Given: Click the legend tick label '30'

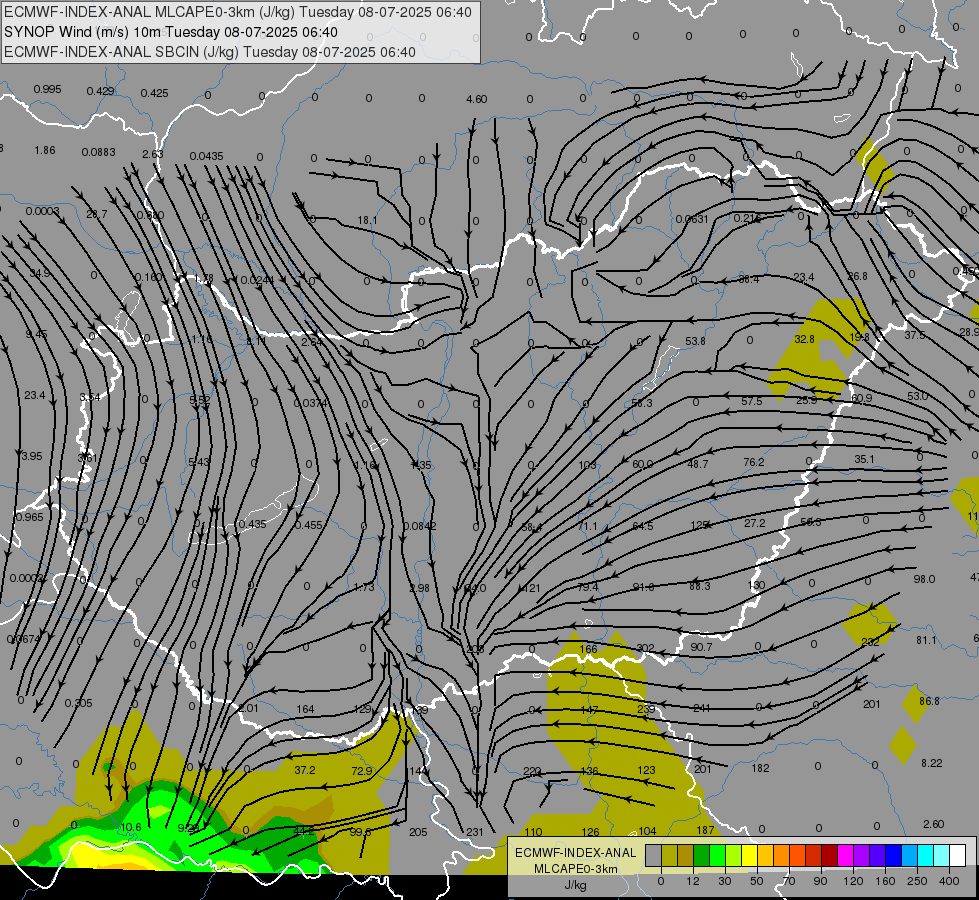Looking at the screenshot, I should 724,881.
